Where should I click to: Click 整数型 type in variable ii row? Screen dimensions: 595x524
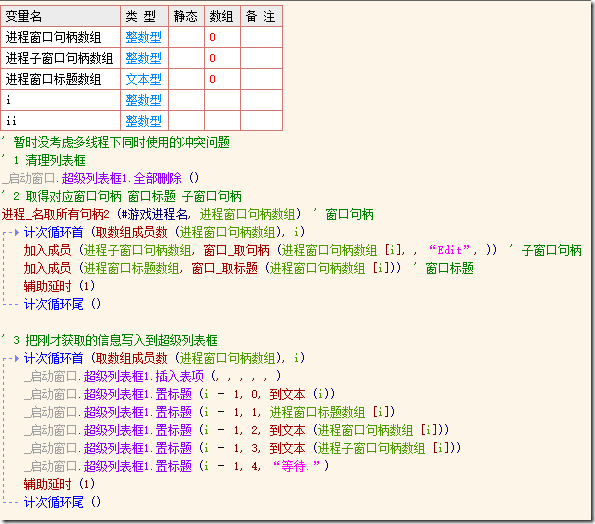pos(143,121)
